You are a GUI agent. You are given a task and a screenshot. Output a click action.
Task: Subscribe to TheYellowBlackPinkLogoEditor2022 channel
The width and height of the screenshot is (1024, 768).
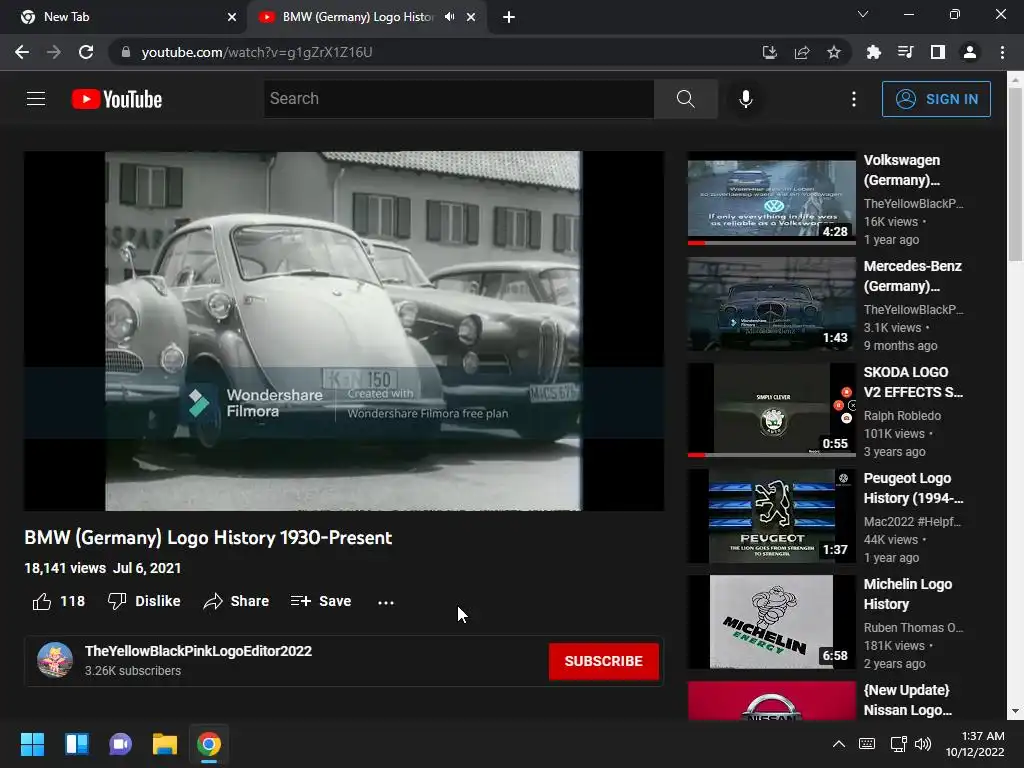click(x=603, y=661)
